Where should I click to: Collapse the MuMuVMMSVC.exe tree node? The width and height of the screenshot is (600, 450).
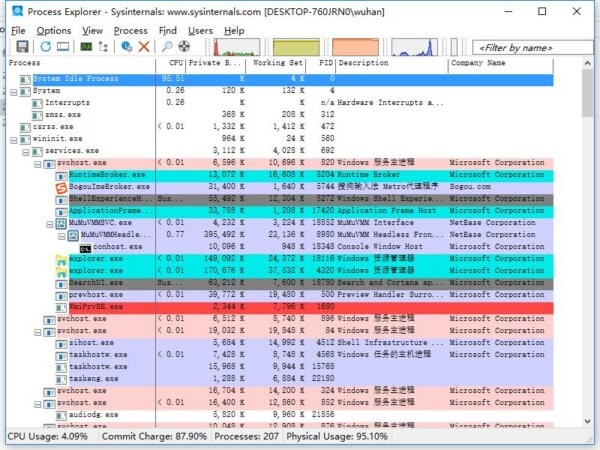tap(50, 224)
